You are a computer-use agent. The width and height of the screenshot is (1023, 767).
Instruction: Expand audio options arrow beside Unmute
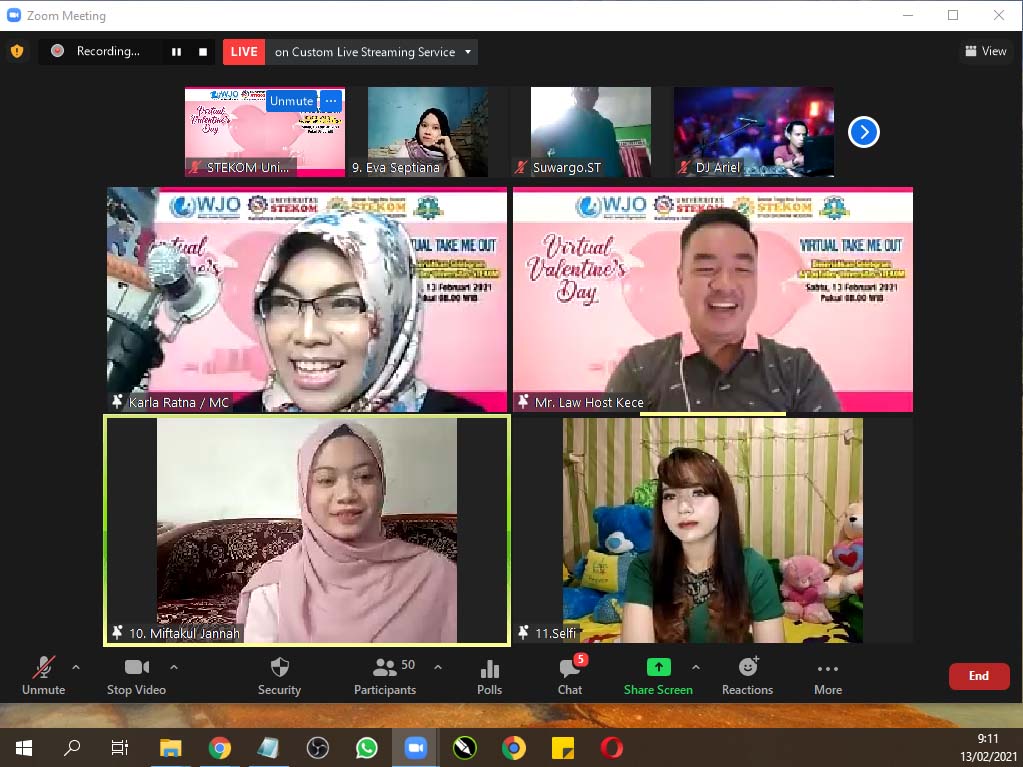76,667
